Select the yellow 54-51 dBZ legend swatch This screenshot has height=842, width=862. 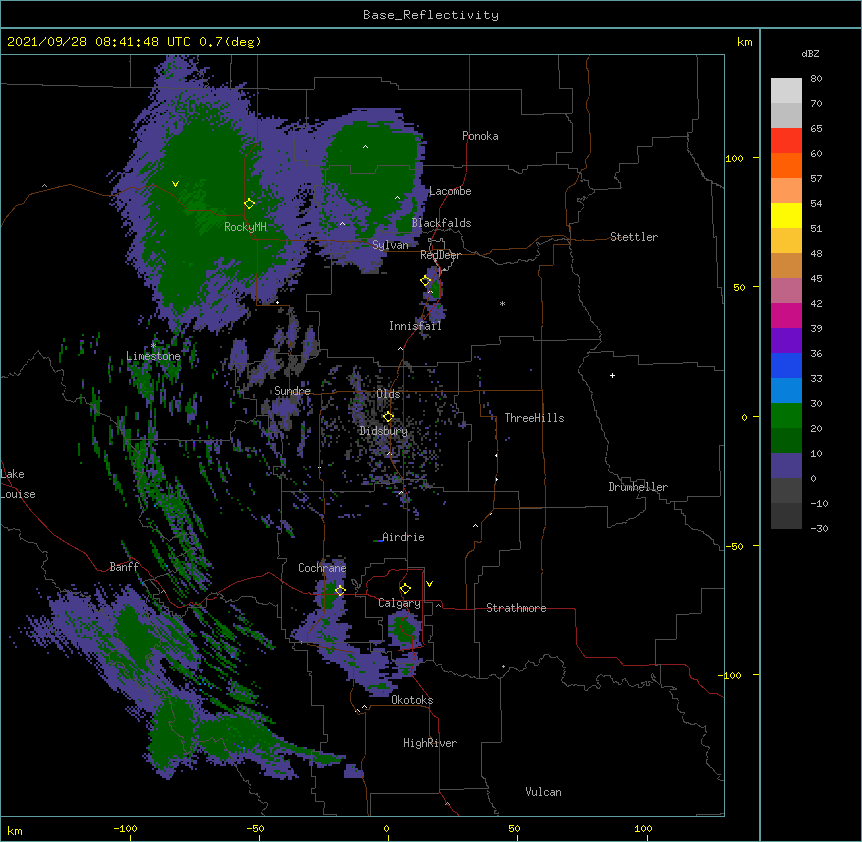coord(786,215)
